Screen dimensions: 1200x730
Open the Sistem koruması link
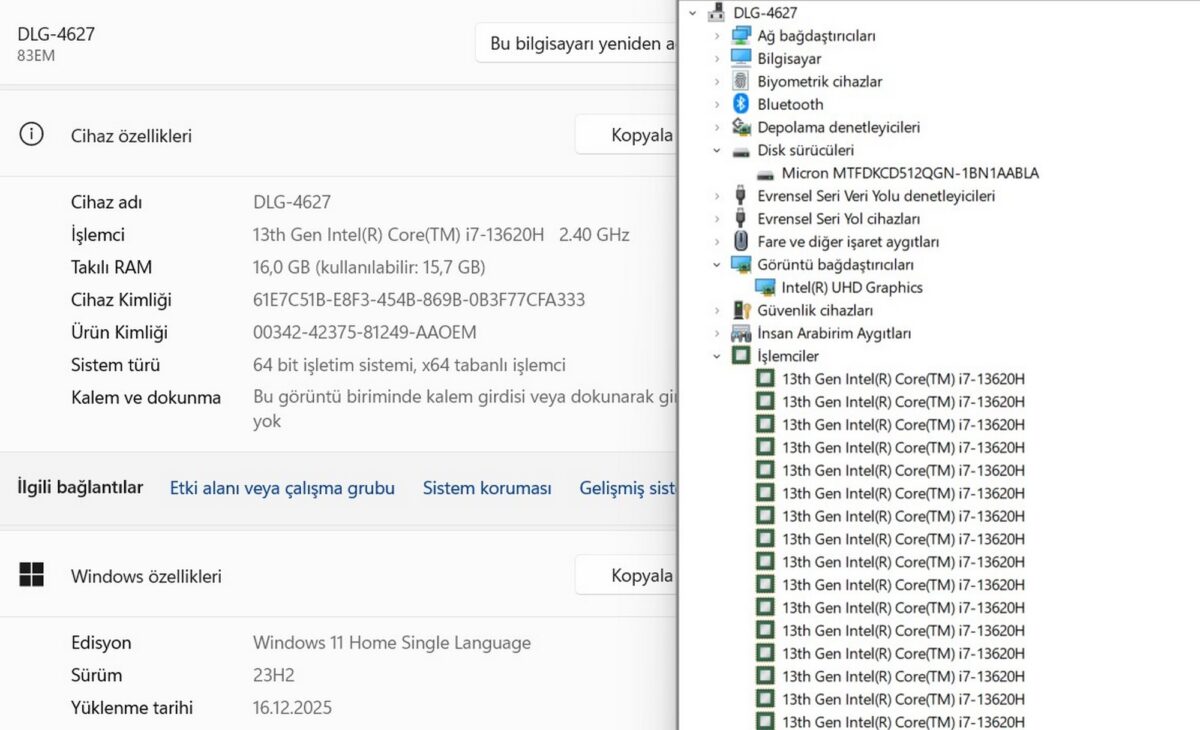(x=487, y=488)
